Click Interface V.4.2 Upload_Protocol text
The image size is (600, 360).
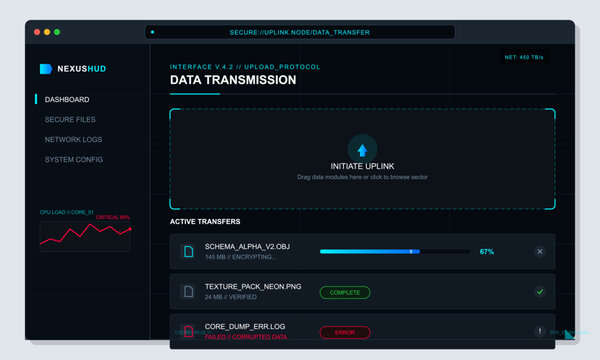click(x=245, y=67)
